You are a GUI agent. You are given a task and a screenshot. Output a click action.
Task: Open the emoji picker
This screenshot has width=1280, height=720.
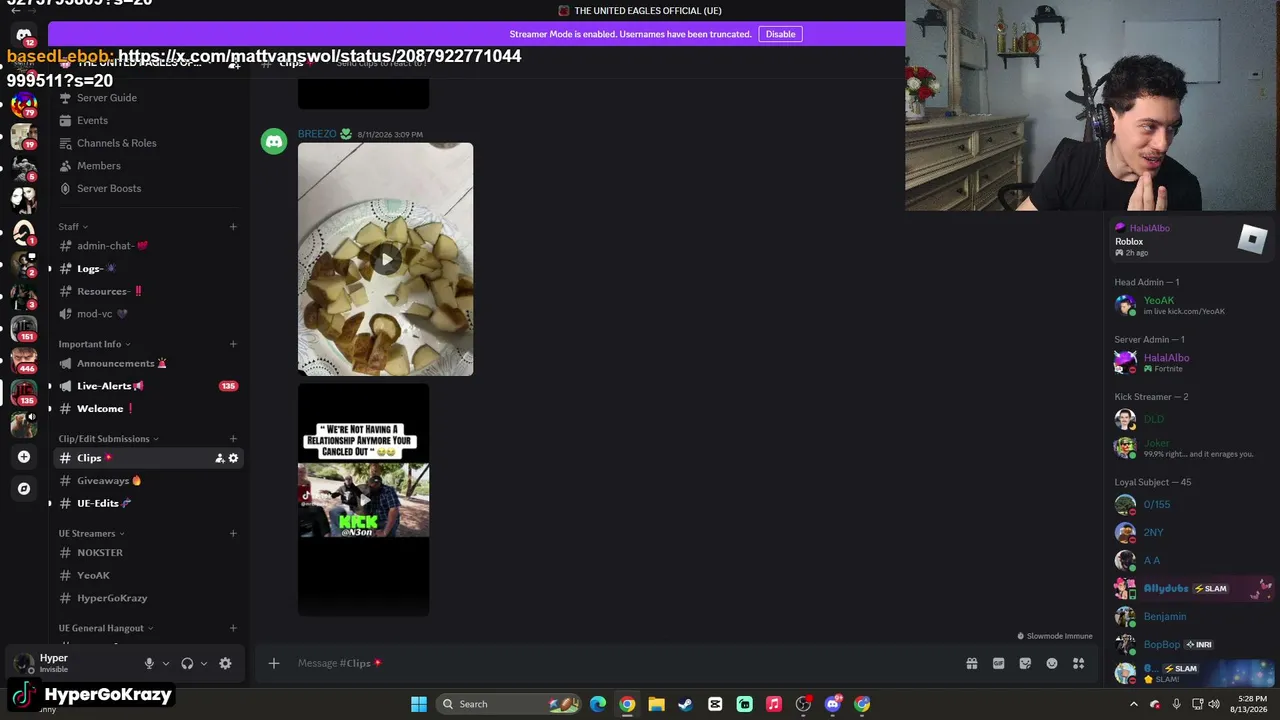coord(1052,663)
